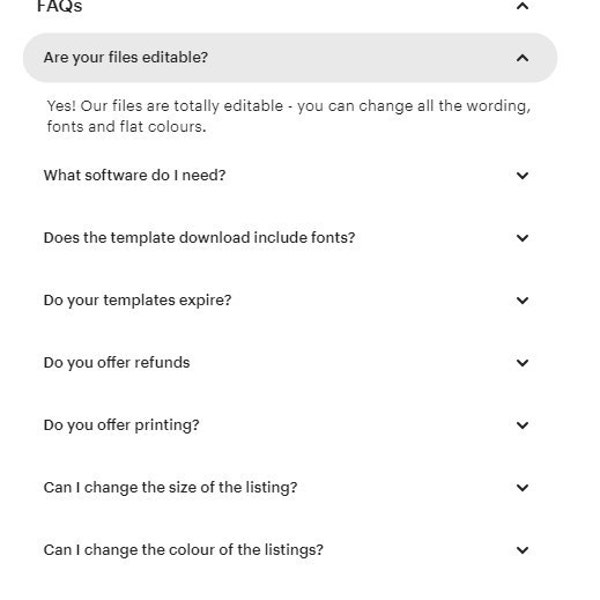Show answer for 'Do you offer refunds'
This screenshot has width=600, height=600.
point(290,363)
